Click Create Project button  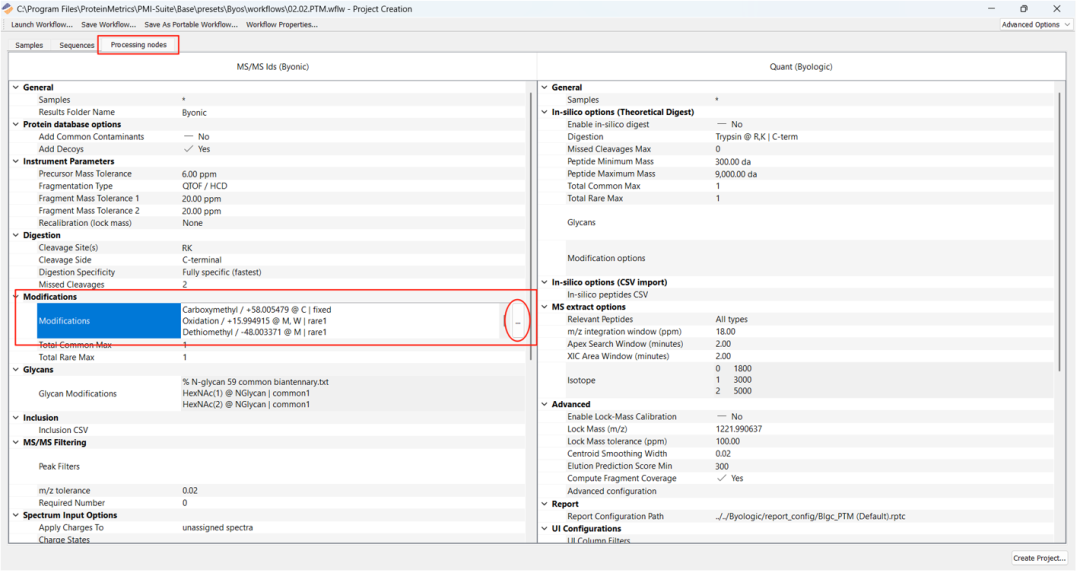[x=1039, y=558]
